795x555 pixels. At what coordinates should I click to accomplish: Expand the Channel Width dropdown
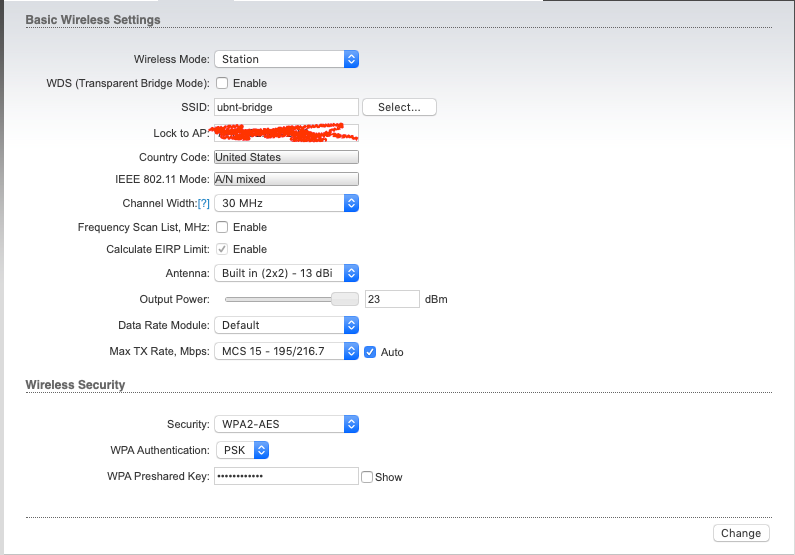click(286, 203)
